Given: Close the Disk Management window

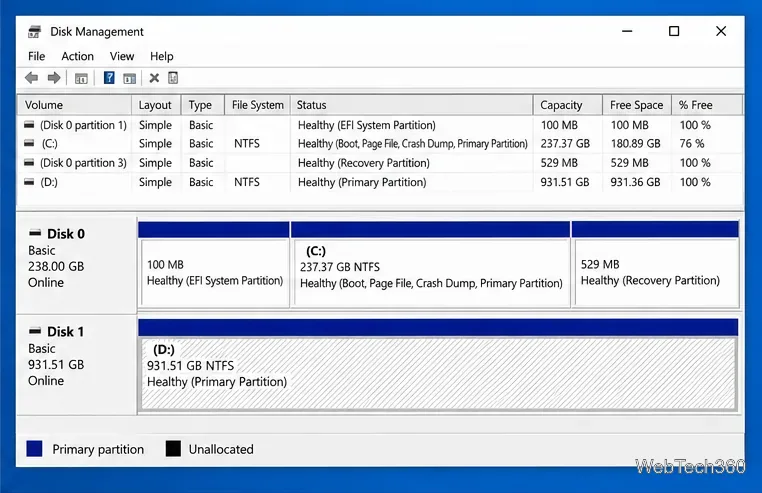Looking at the screenshot, I should click(721, 31).
